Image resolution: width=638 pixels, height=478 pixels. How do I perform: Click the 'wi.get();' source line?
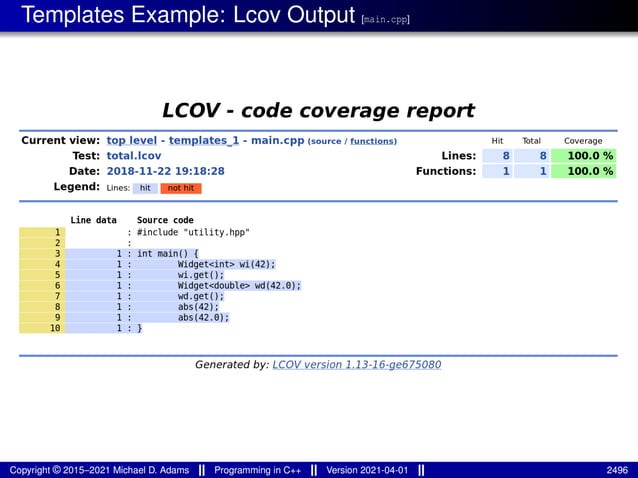coord(201,275)
